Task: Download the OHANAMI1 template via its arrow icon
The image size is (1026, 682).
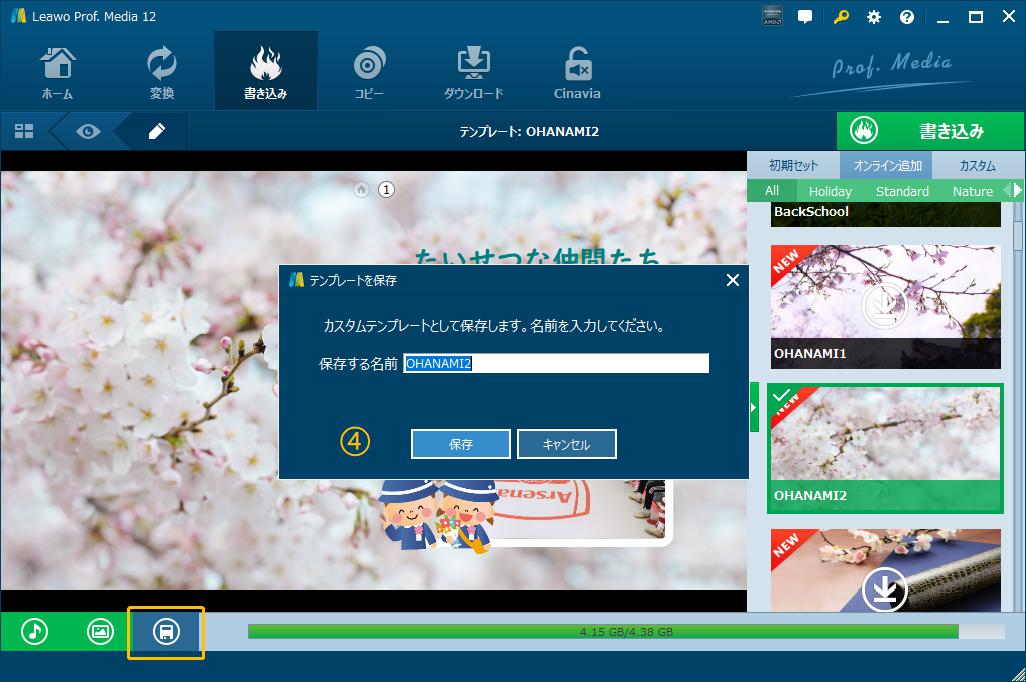Action: click(884, 306)
